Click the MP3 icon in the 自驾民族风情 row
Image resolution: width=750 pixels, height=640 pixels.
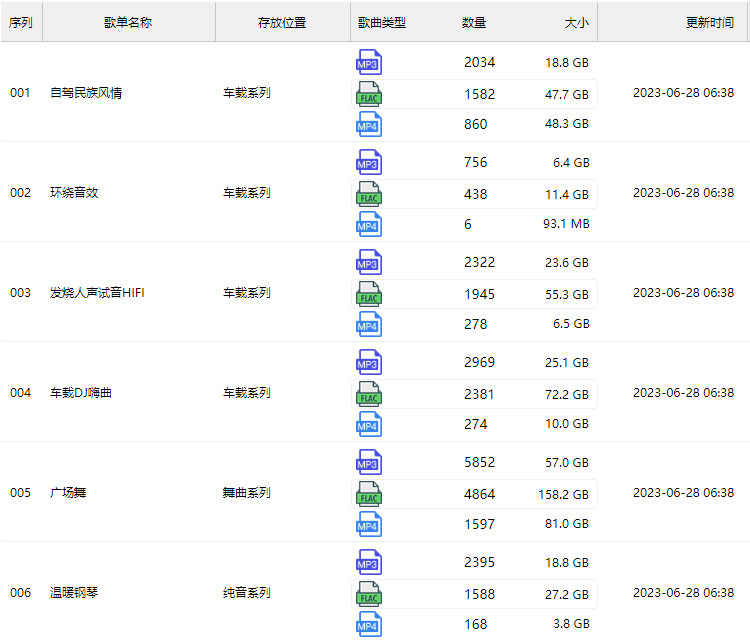369,62
